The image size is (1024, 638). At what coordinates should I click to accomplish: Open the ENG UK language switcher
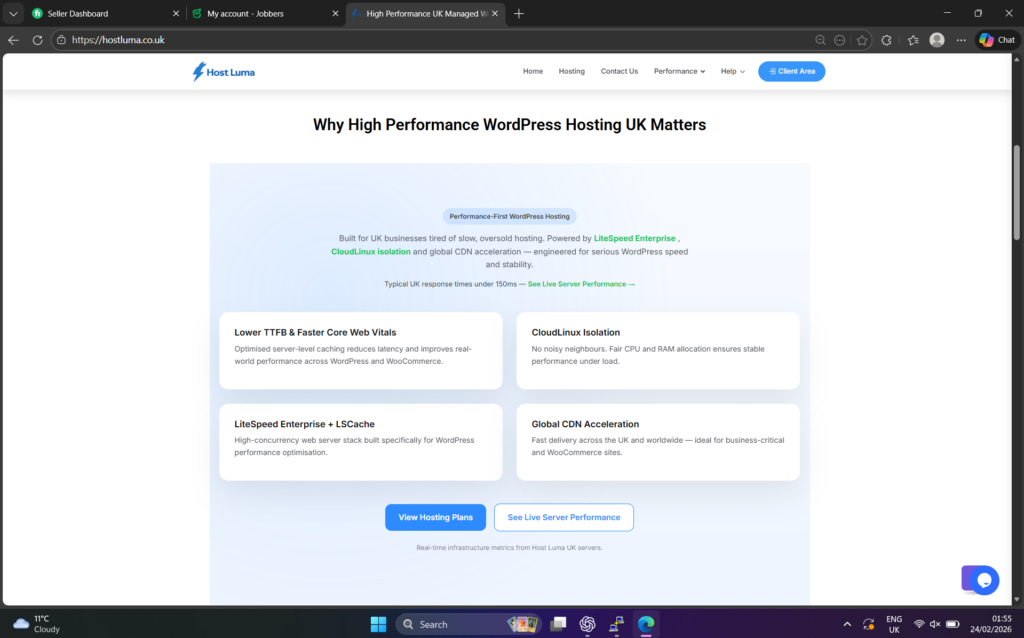tap(894, 624)
